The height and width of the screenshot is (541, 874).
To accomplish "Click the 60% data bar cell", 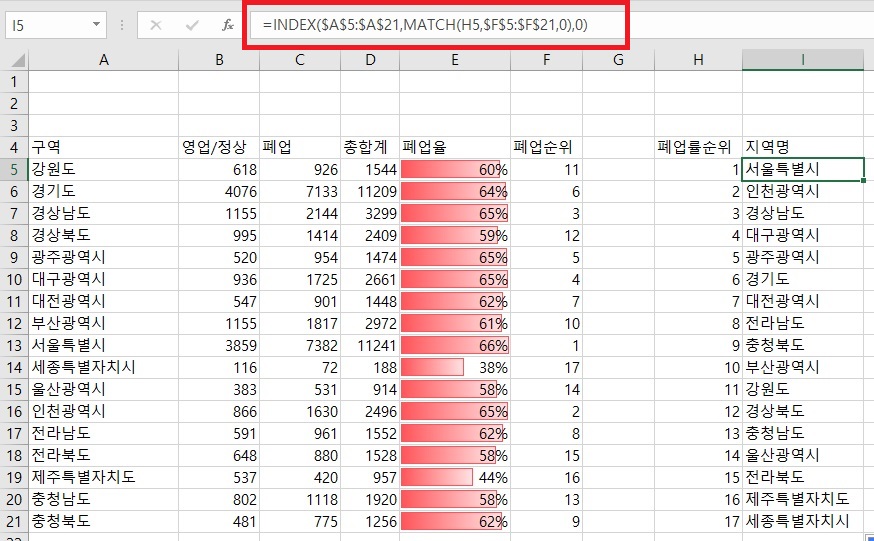I will [x=455, y=169].
